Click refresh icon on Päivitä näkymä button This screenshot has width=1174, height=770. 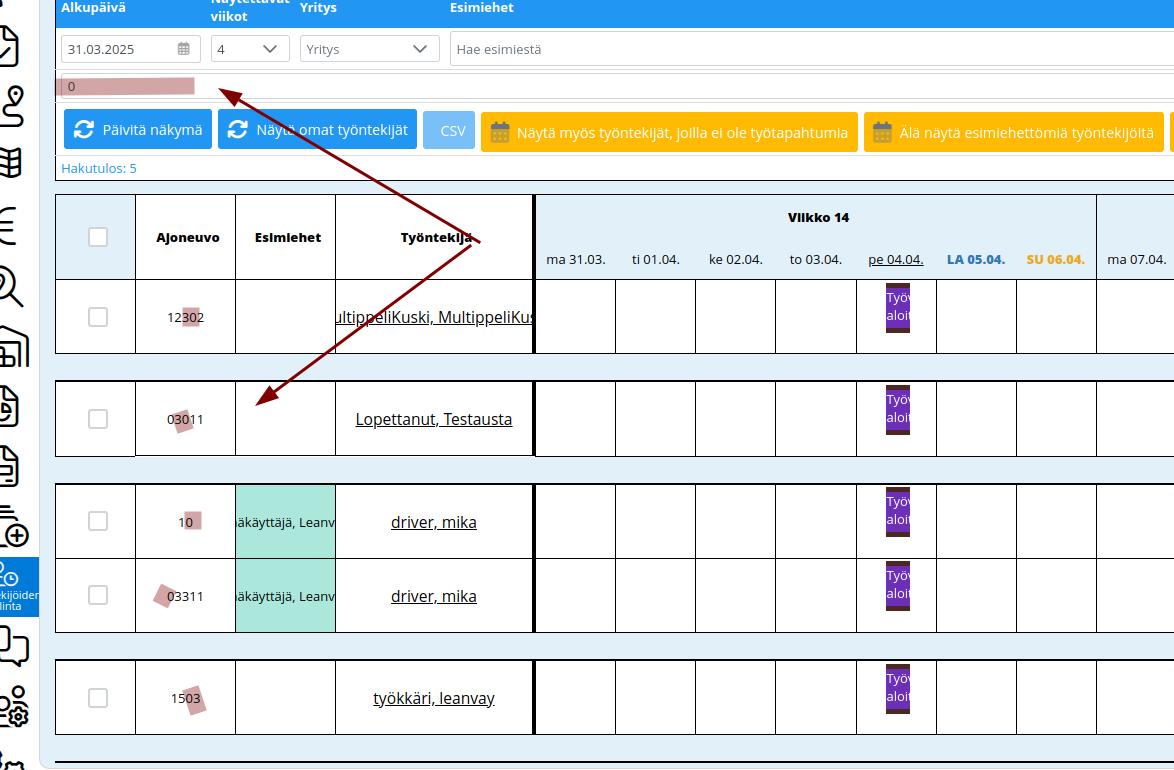84,130
